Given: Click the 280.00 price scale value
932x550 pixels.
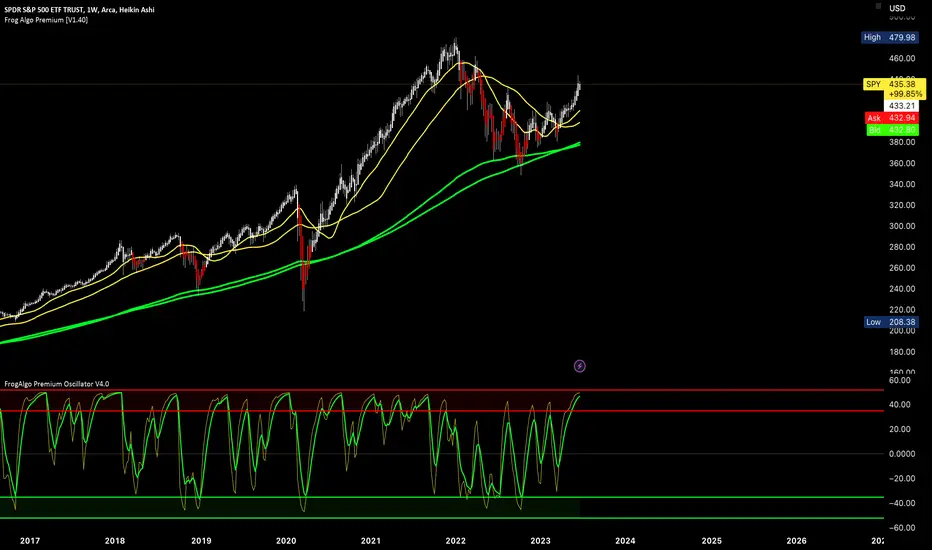Looking at the screenshot, I should 902,247.
